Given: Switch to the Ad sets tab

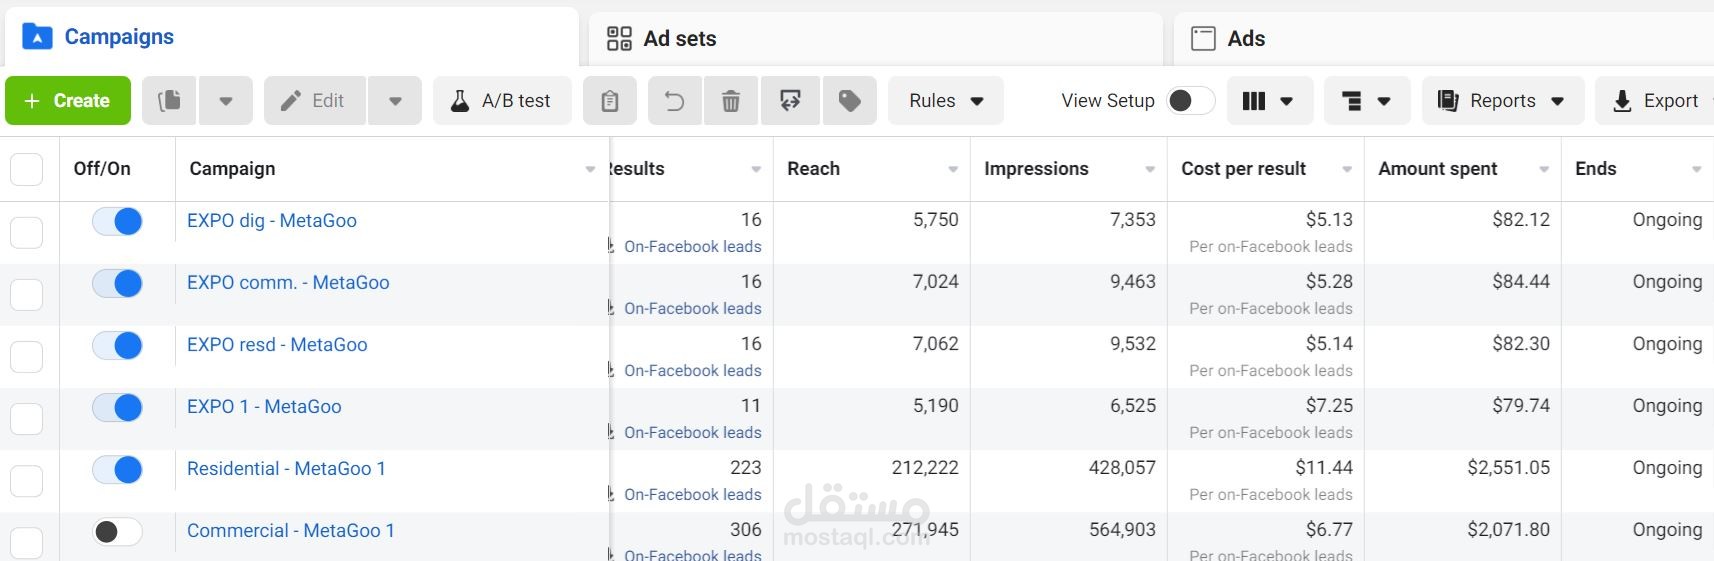Looking at the screenshot, I should [x=875, y=39].
